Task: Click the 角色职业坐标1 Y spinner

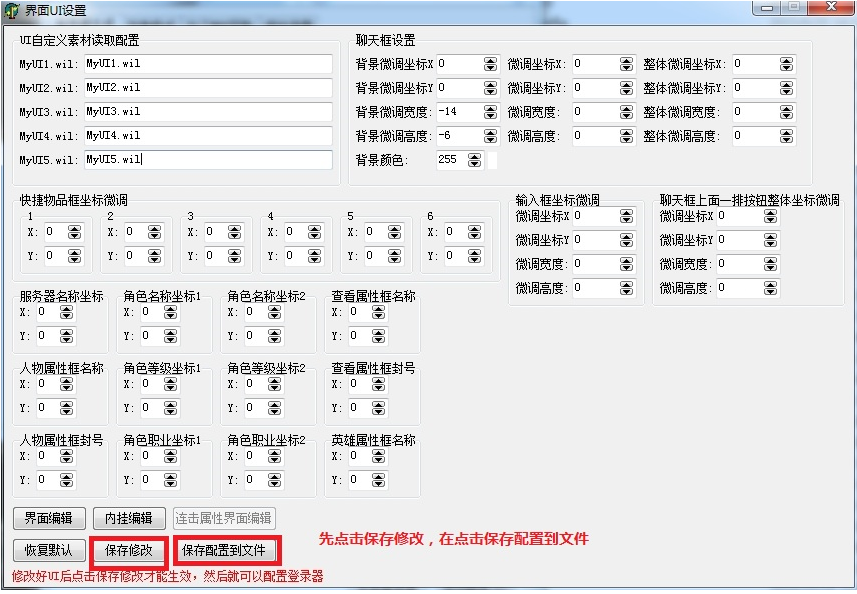Action: coord(171,480)
